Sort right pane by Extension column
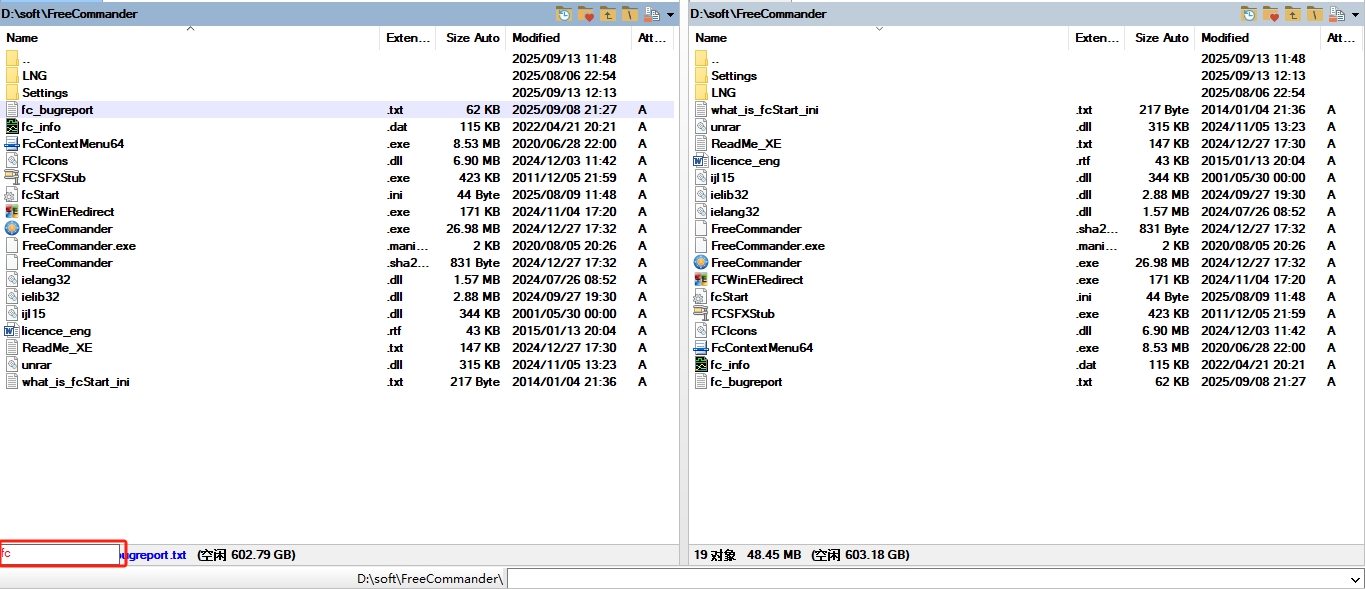 click(1098, 38)
